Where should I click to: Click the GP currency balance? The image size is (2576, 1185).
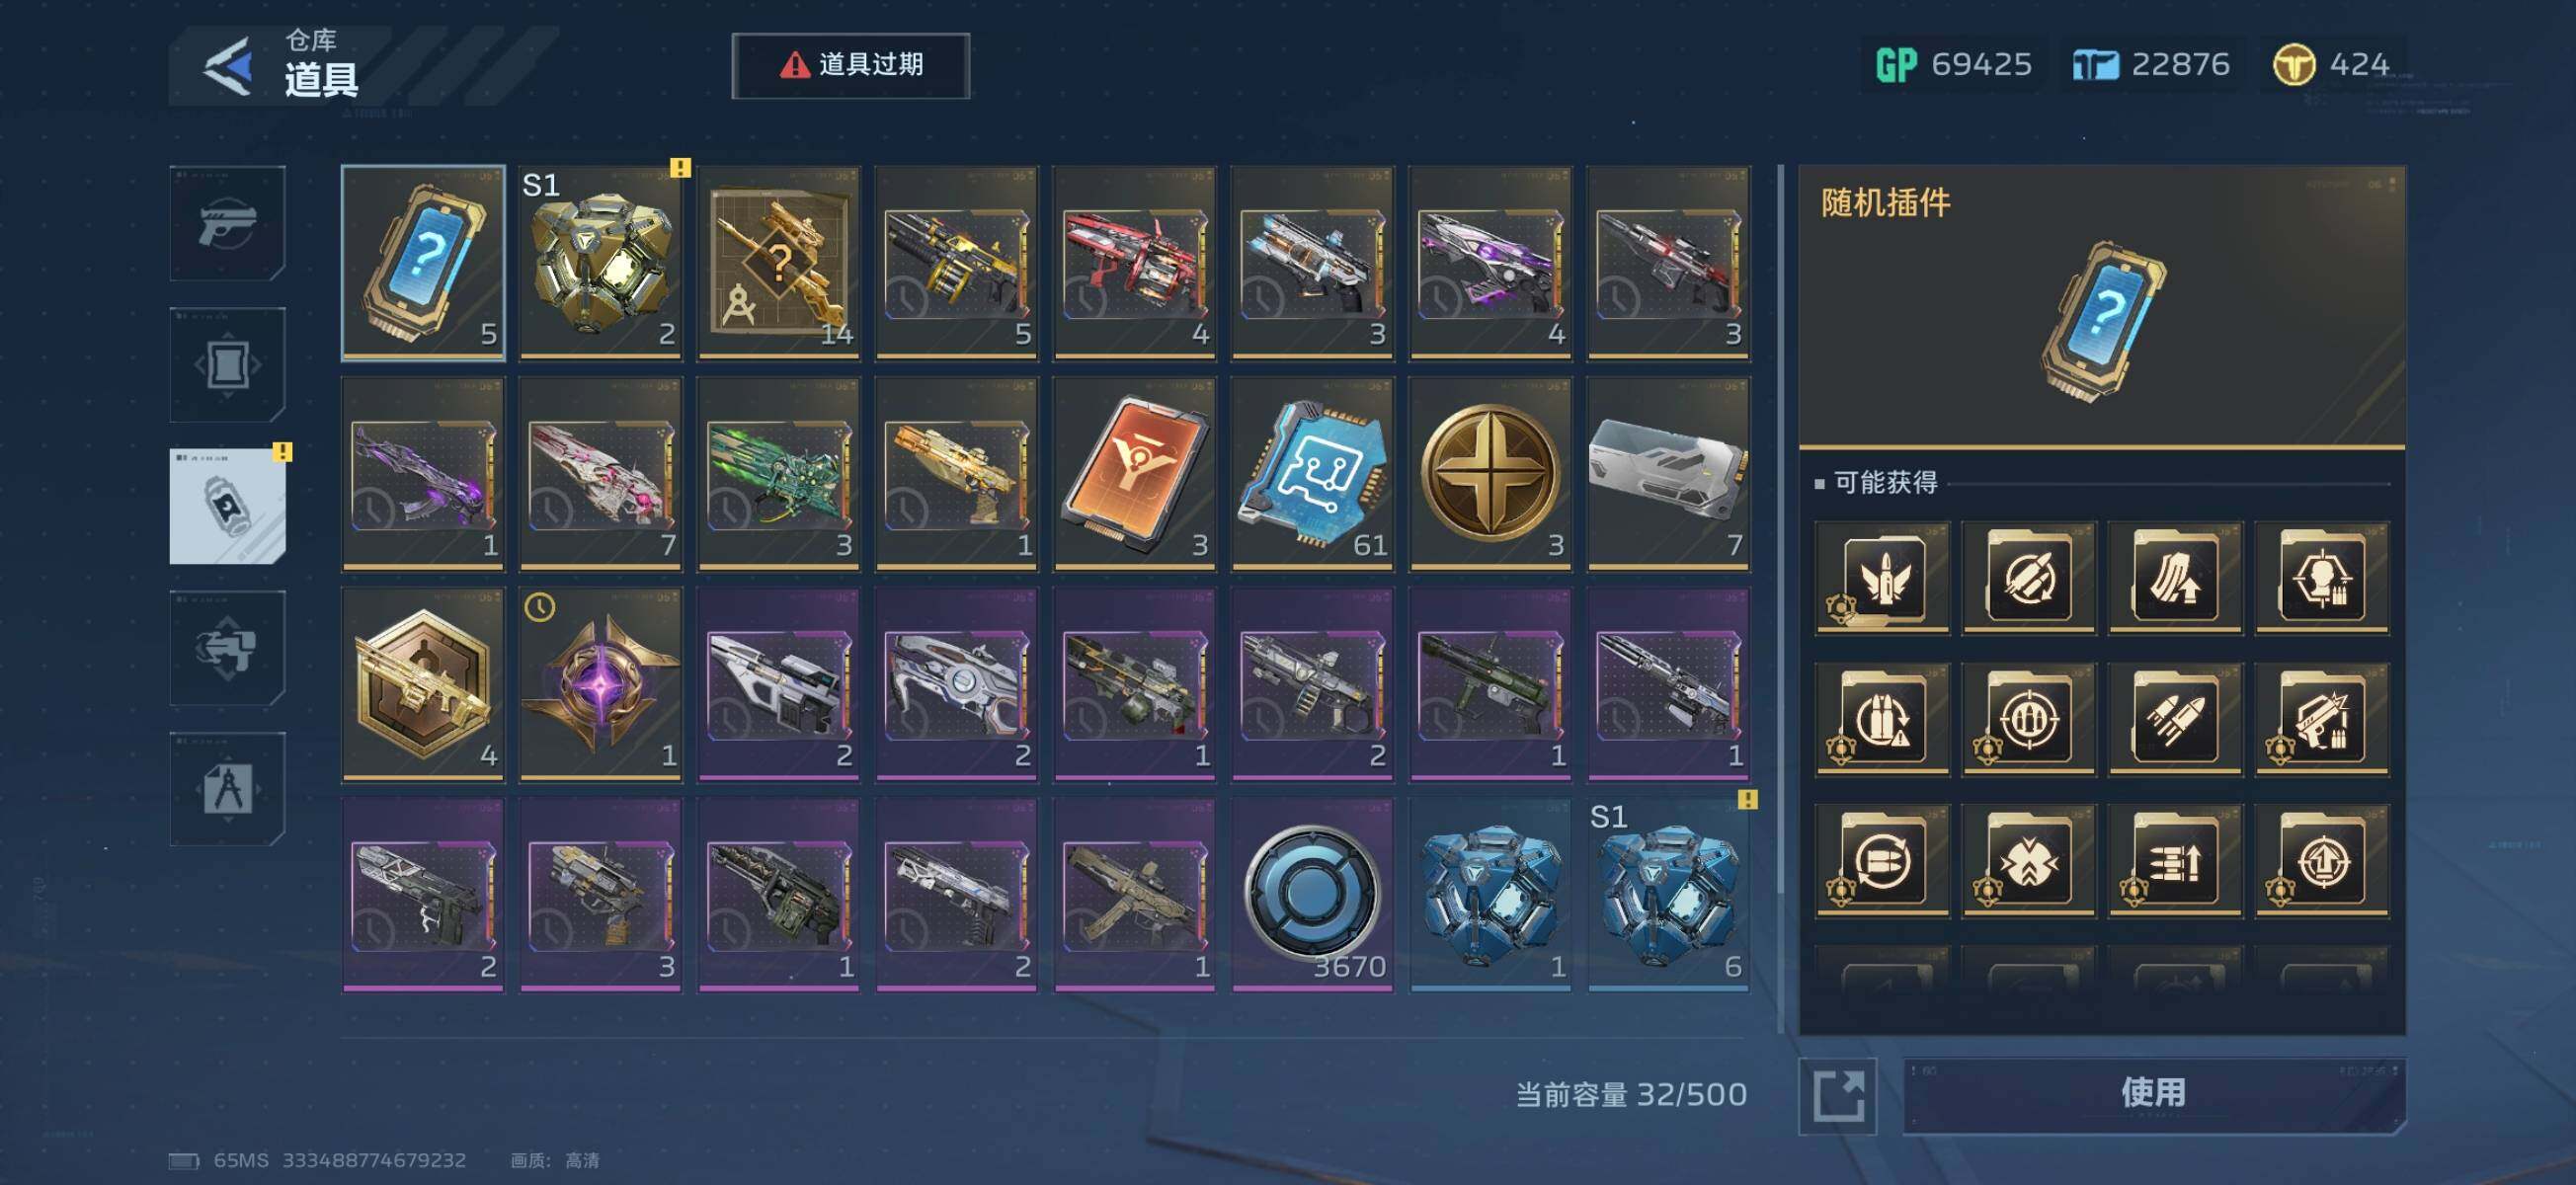coord(1953,65)
